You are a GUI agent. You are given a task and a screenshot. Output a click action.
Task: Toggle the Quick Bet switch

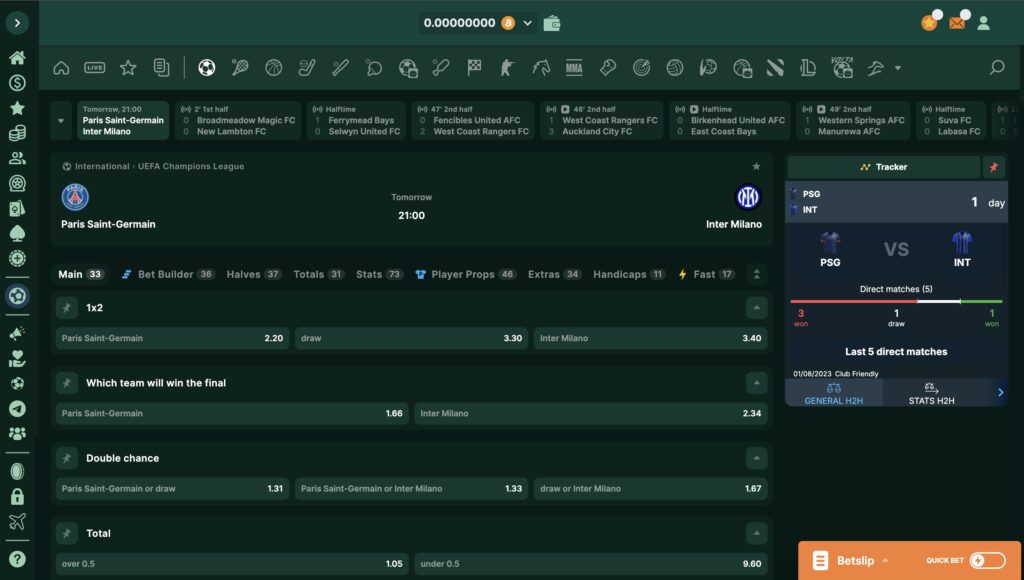[x=987, y=560]
